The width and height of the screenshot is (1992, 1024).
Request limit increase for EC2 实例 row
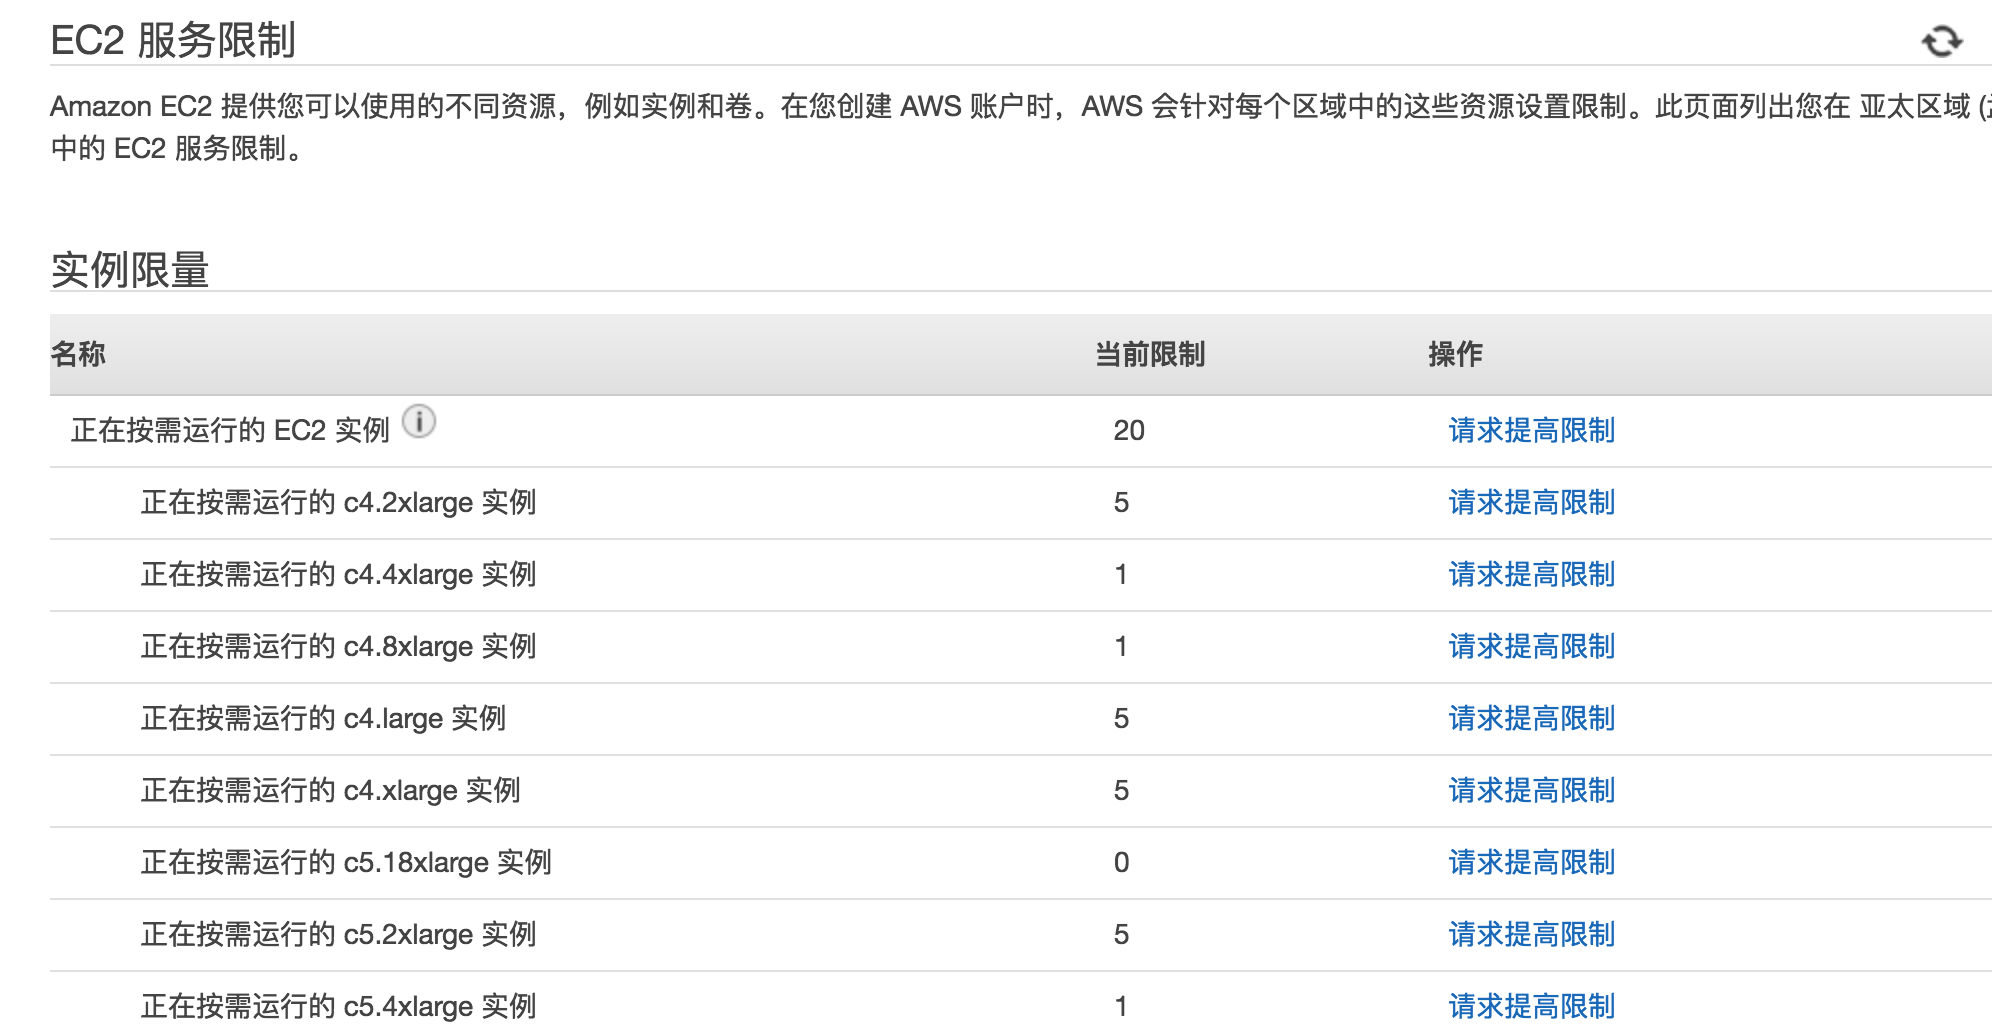click(1532, 430)
